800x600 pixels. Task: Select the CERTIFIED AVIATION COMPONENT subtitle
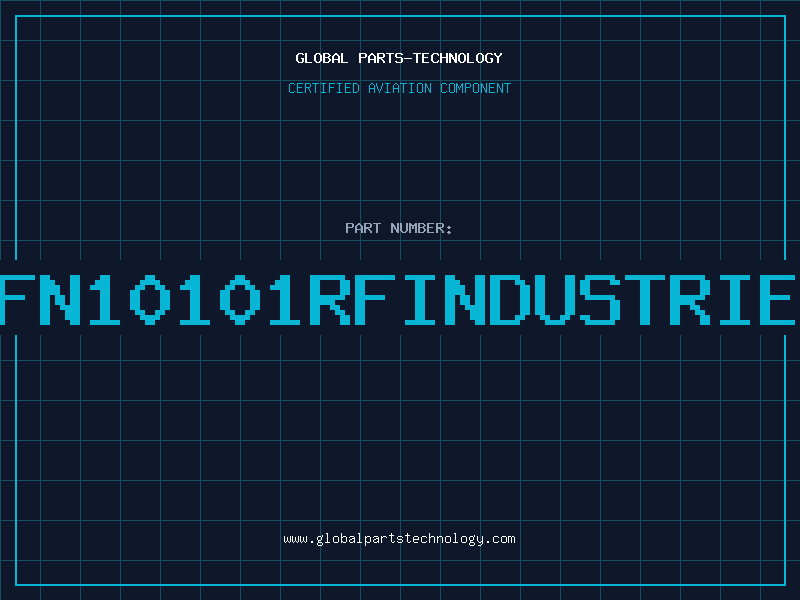click(399, 88)
